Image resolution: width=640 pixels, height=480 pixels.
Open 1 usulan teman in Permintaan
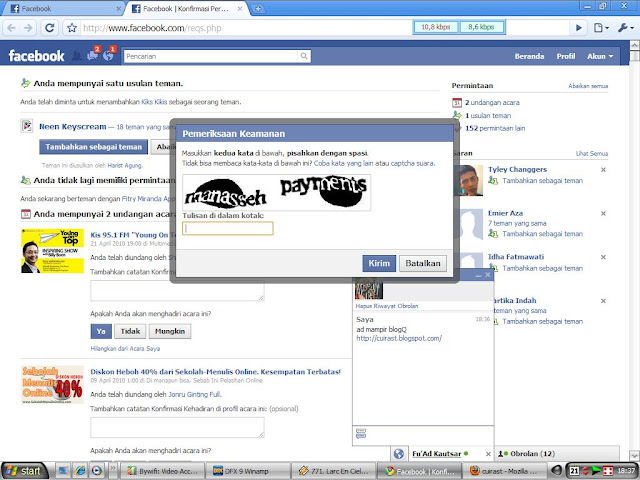click(488, 116)
